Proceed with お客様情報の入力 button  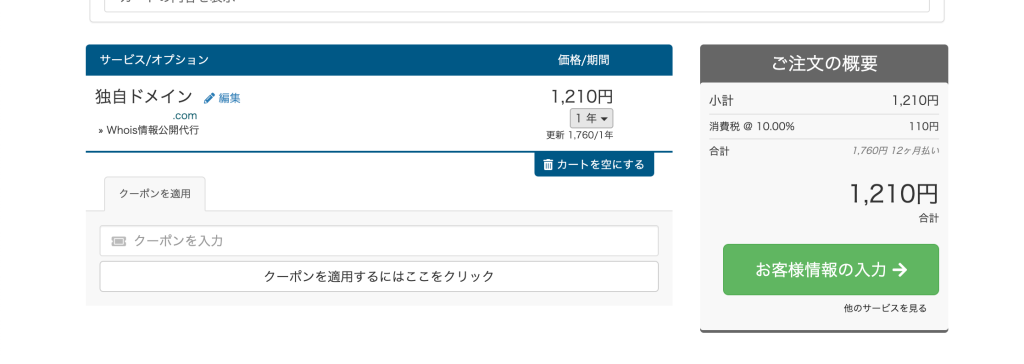click(831, 270)
